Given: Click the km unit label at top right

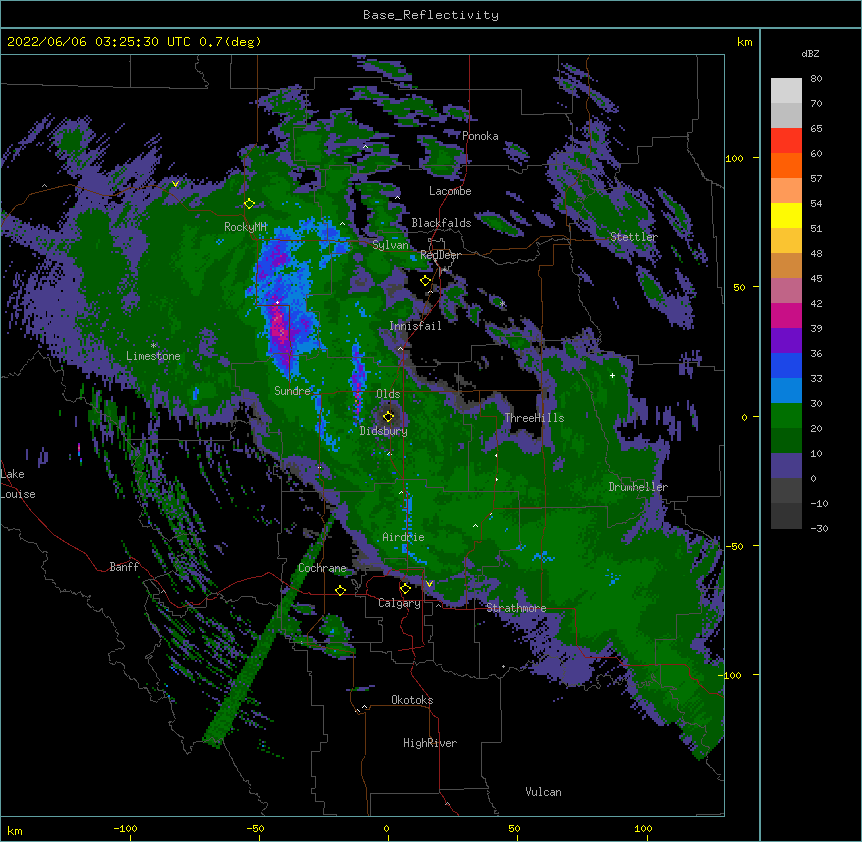Looking at the screenshot, I should pyautogui.click(x=744, y=42).
